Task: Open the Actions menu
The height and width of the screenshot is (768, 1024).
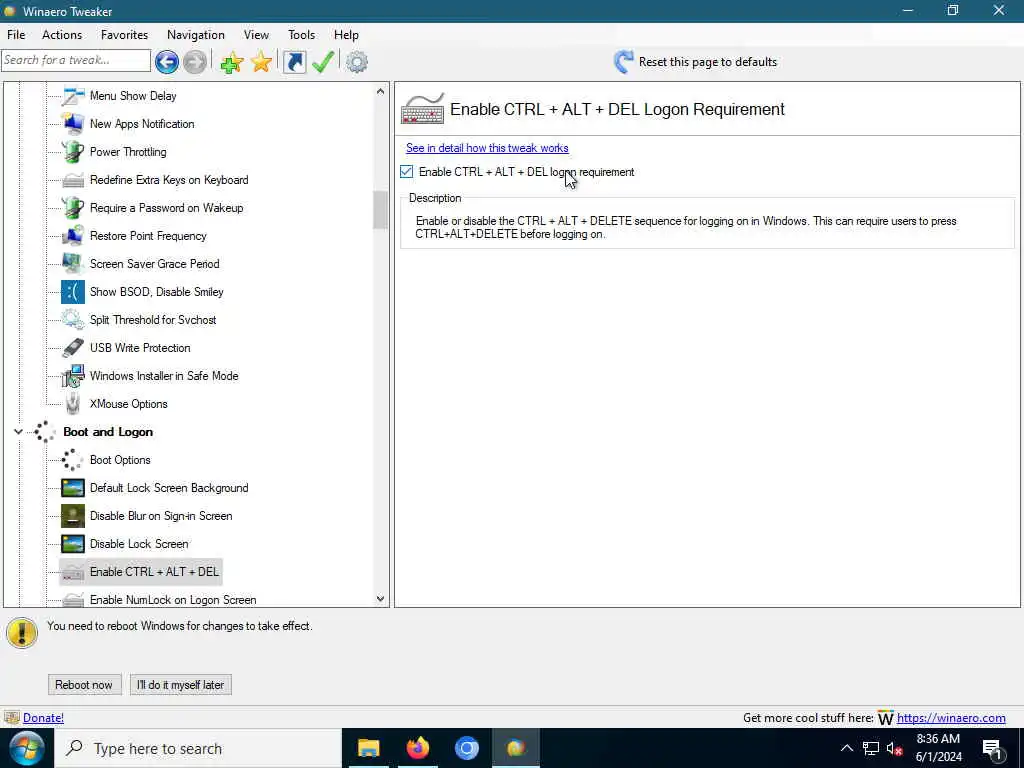Action: pos(62,35)
